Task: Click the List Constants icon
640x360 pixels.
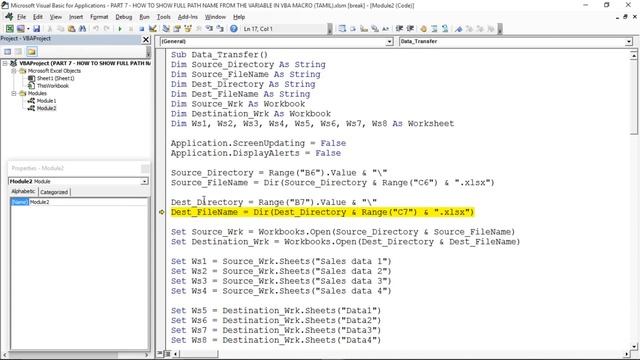Action: (x=353, y=29)
